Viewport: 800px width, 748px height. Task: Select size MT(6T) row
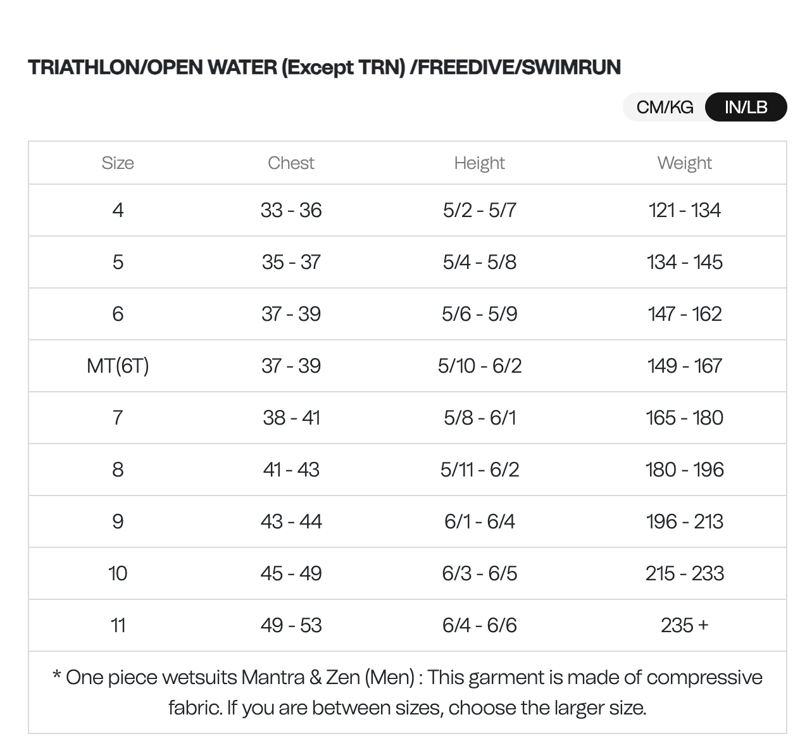coord(119,366)
